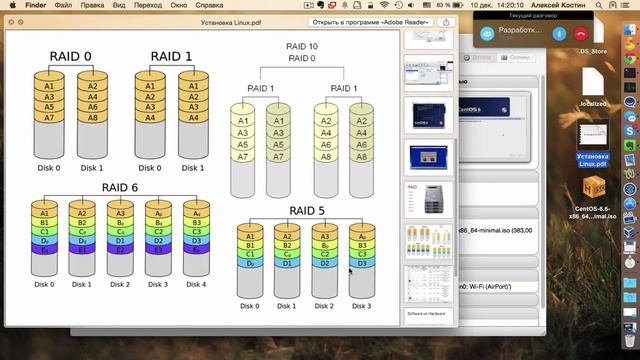Open App Store from the Dock

[630, 203]
